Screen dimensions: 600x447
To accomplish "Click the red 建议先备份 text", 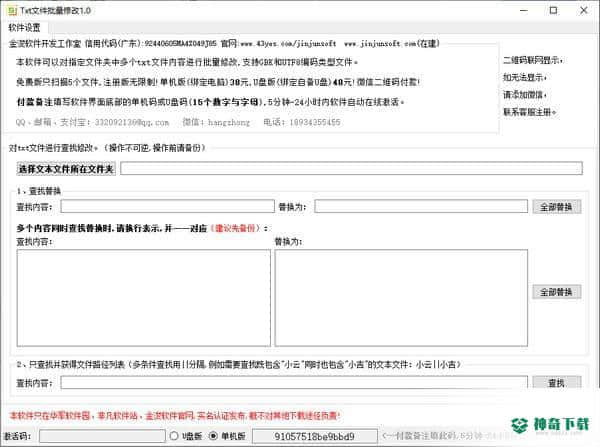I will pyautogui.click(x=235, y=228).
